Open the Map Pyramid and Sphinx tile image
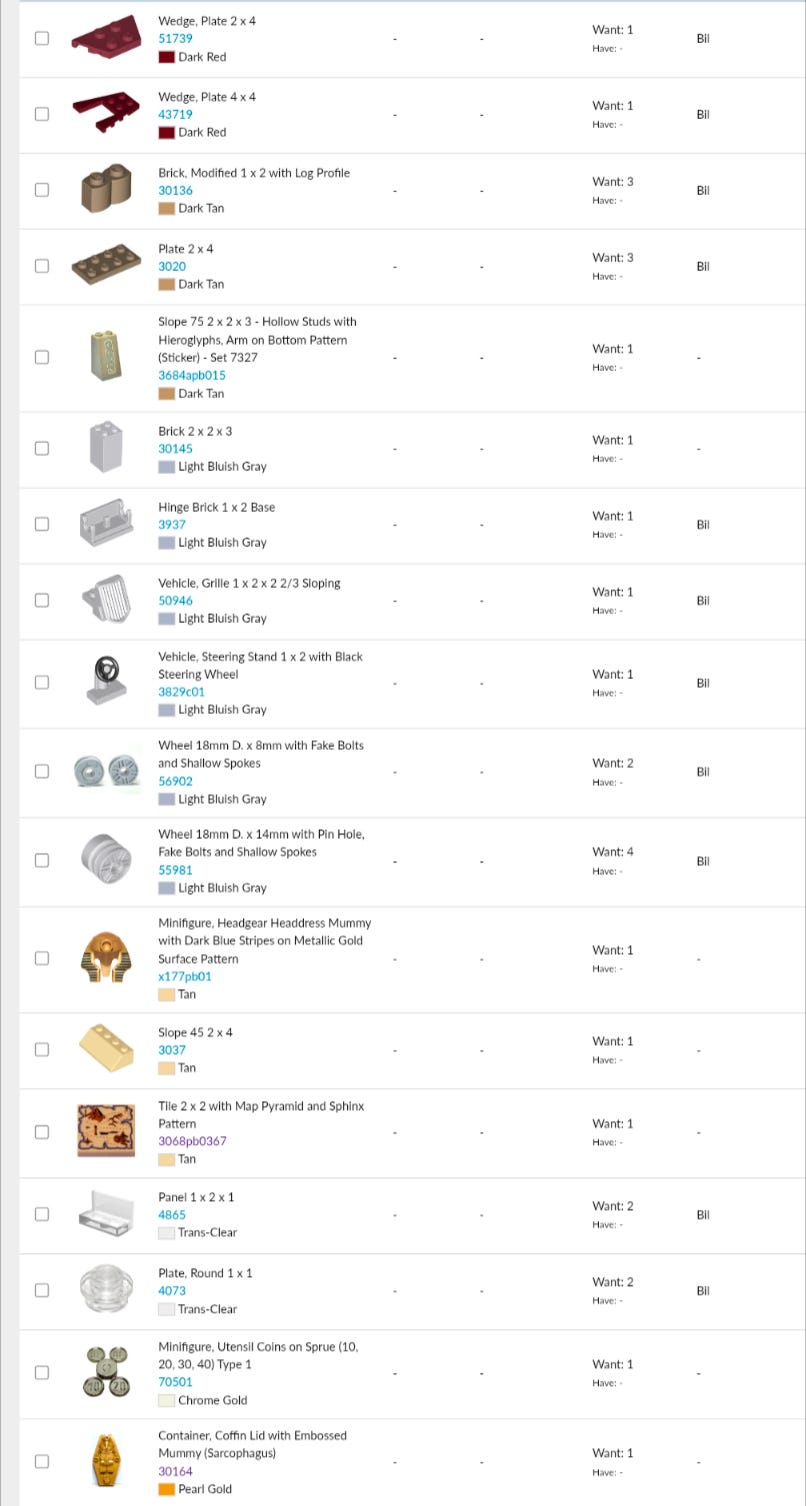This screenshot has height=1506, width=806. pyautogui.click(x=106, y=1132)
